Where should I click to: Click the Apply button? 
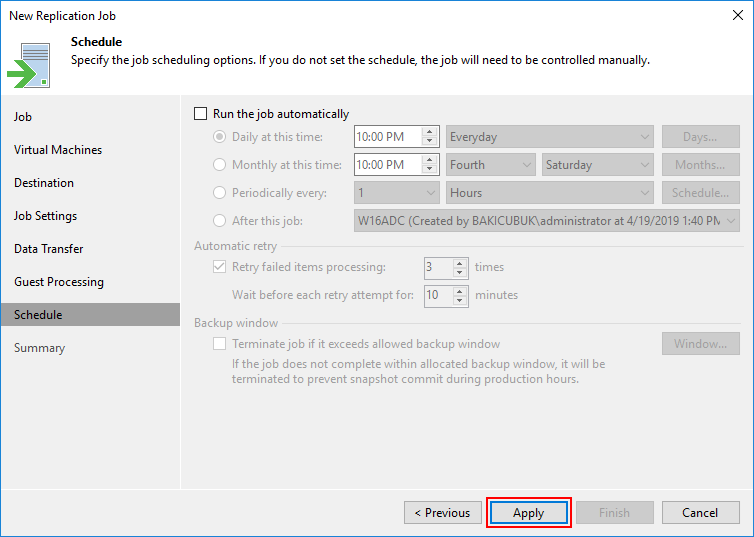pos(528,513)
